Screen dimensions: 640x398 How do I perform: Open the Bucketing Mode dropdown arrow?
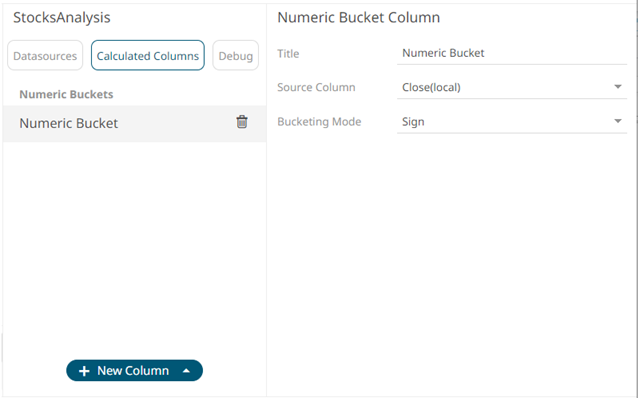coord(618,121)
